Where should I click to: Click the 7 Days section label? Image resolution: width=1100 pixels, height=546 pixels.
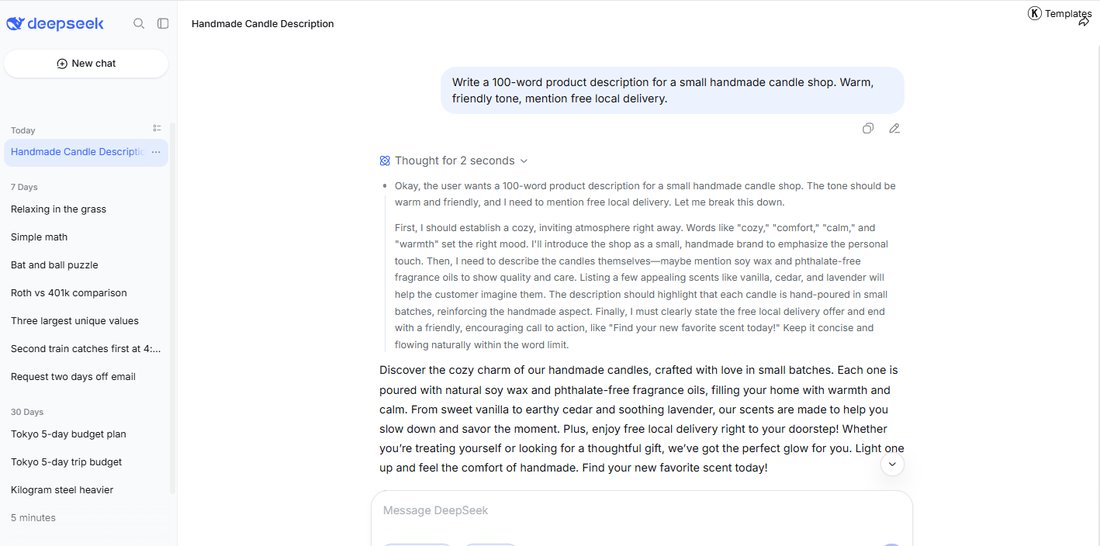(24, 187)
